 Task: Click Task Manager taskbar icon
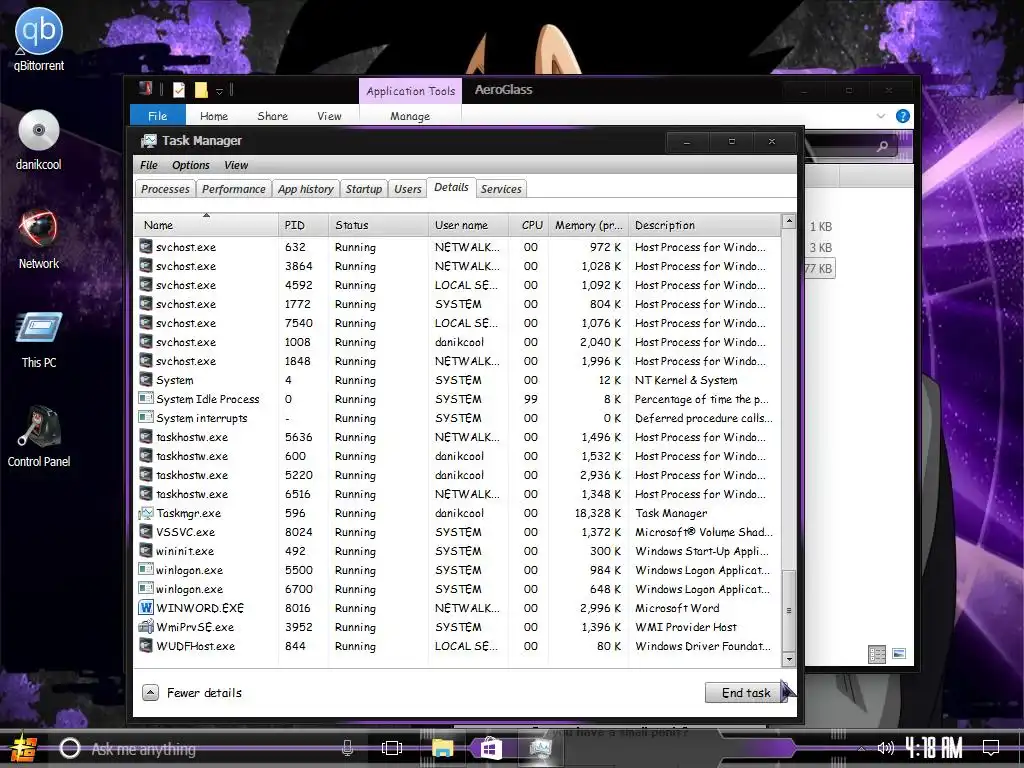tap(540, 748)
